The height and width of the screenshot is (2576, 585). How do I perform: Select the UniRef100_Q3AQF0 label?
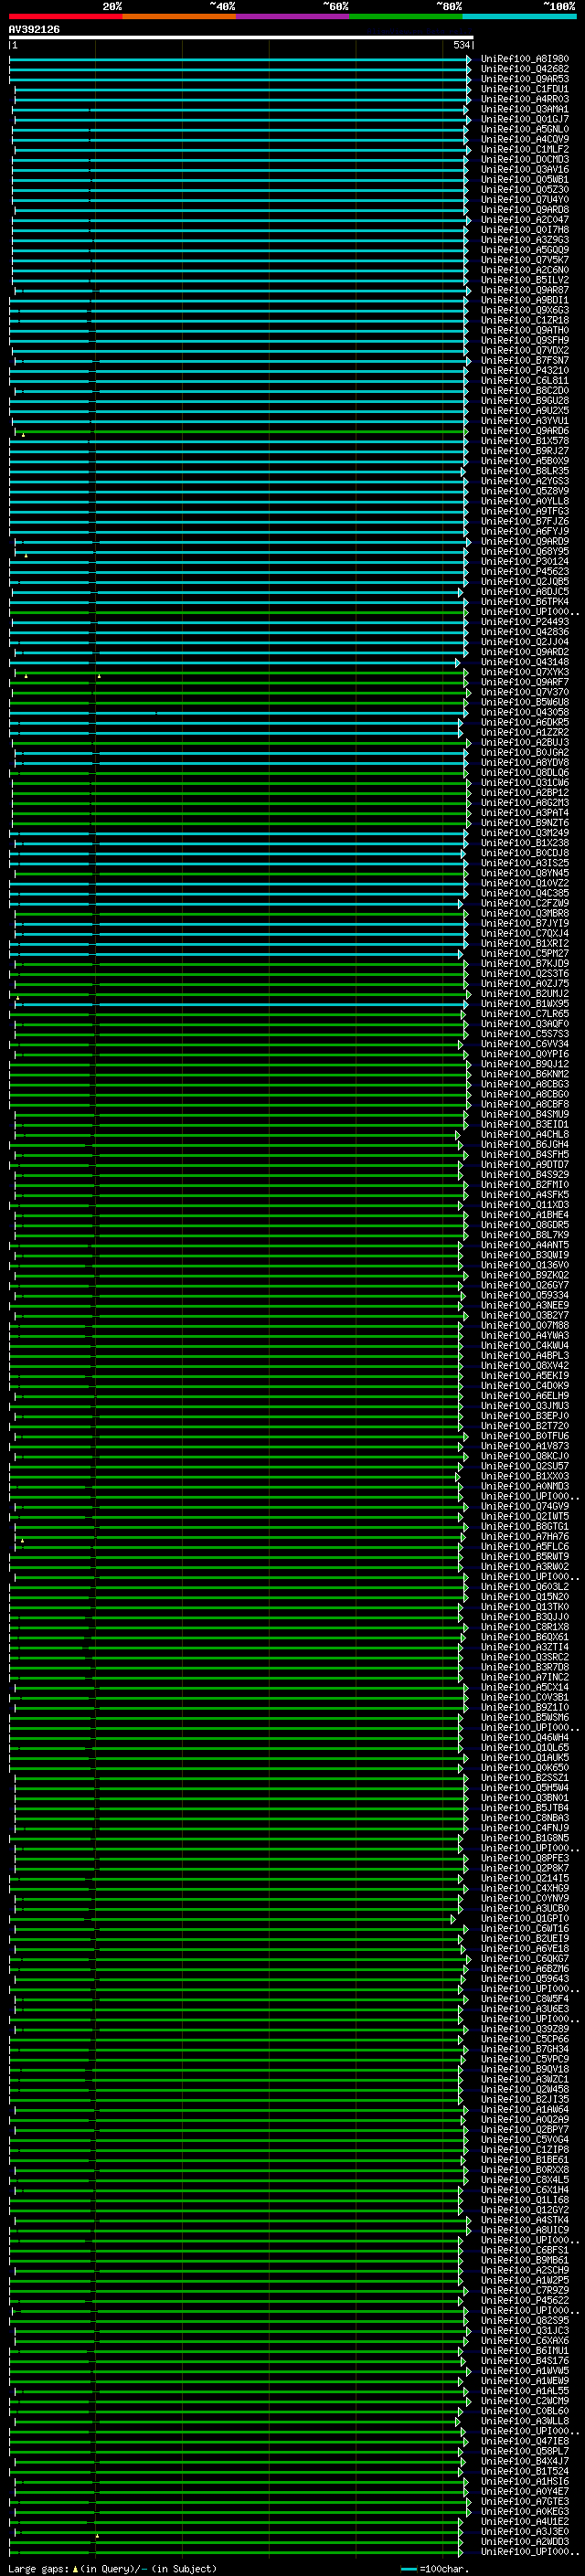coord(524,1024)
